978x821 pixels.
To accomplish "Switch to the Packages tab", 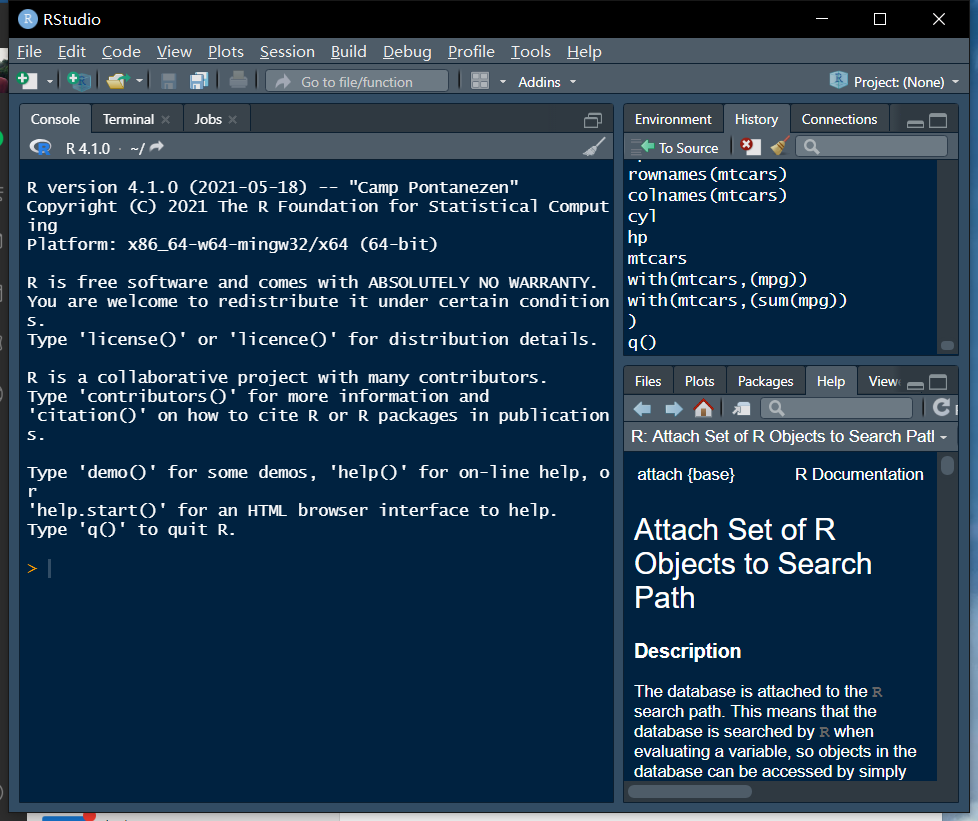I will [765, 381].
